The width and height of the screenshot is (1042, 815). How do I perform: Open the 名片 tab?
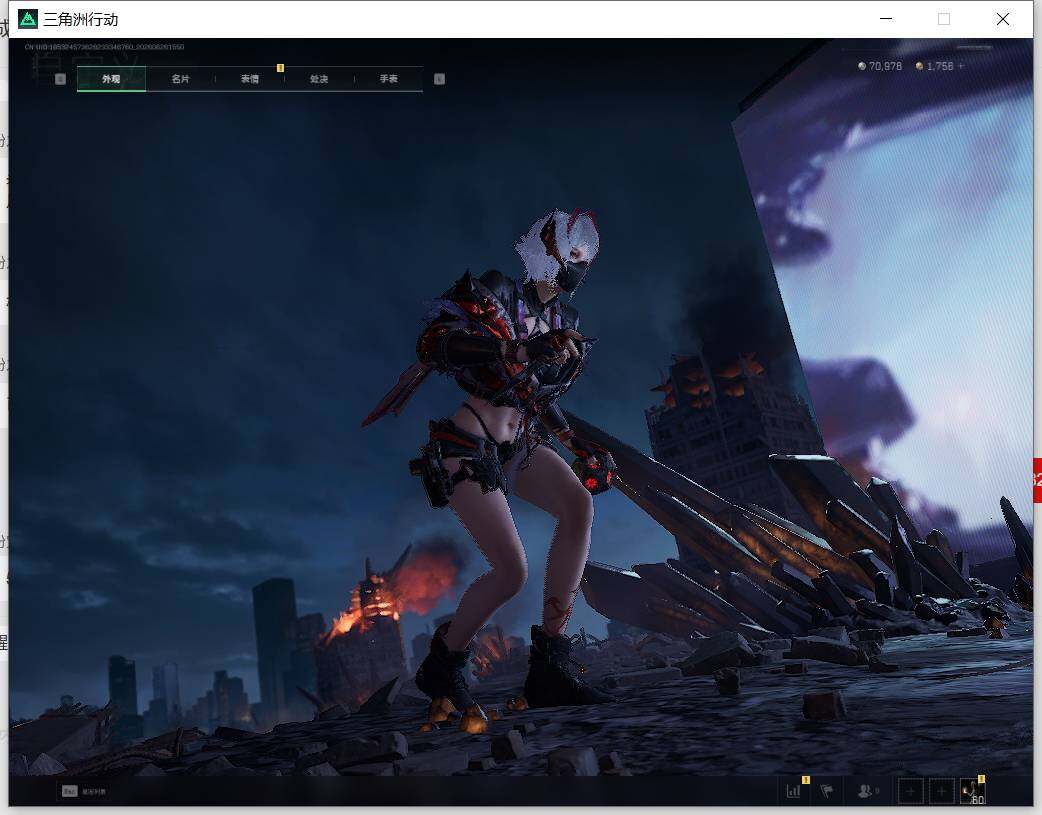tap(180, 79)
